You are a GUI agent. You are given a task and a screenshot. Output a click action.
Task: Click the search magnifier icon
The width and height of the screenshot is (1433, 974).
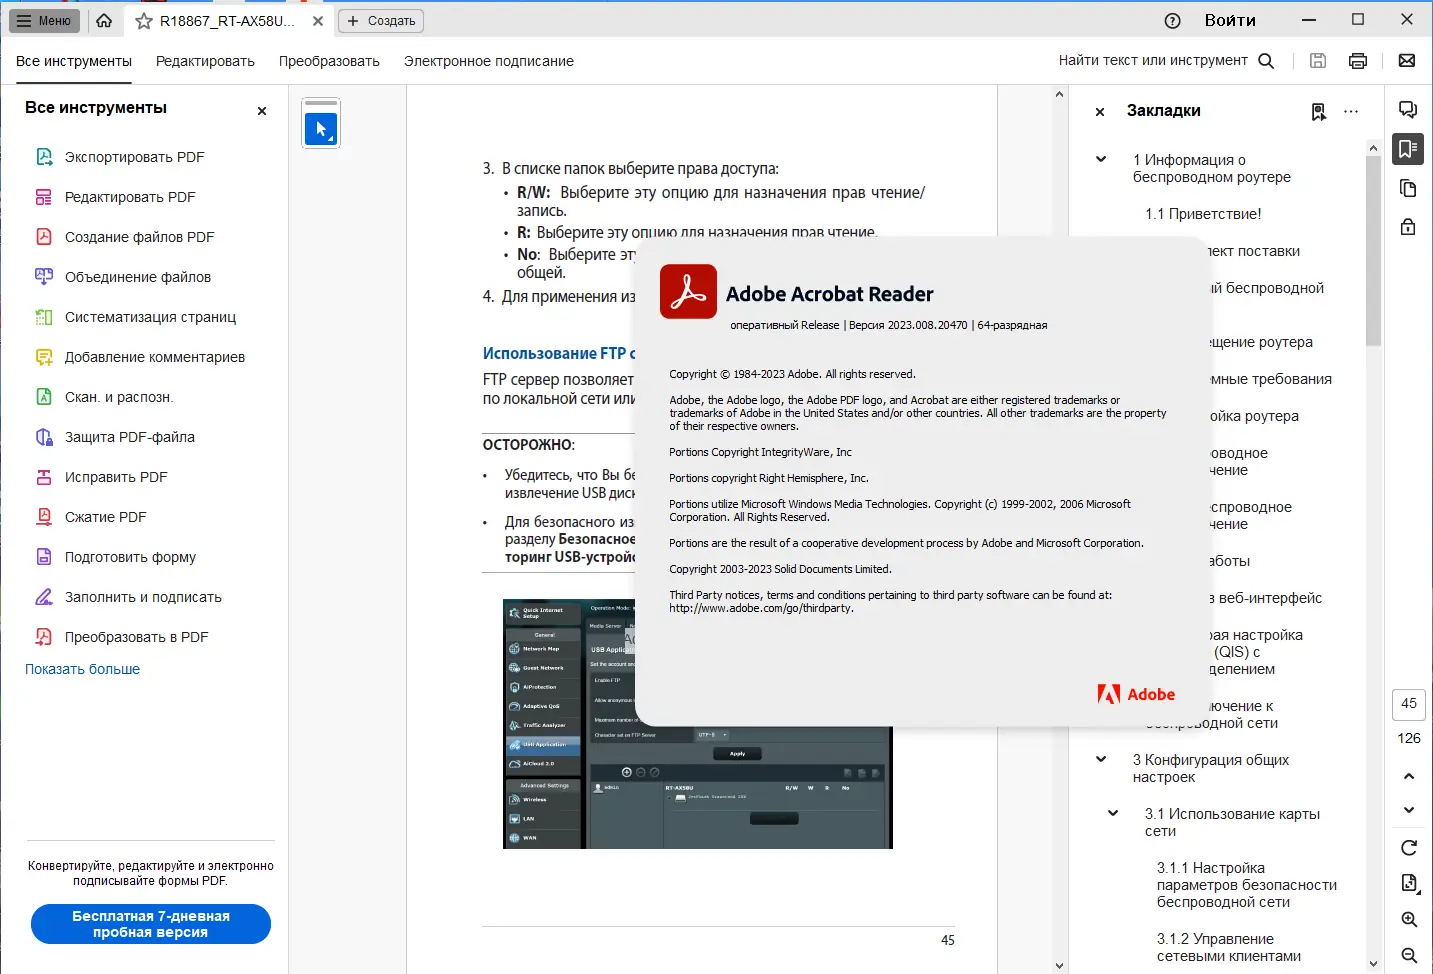coord(1266,61)
